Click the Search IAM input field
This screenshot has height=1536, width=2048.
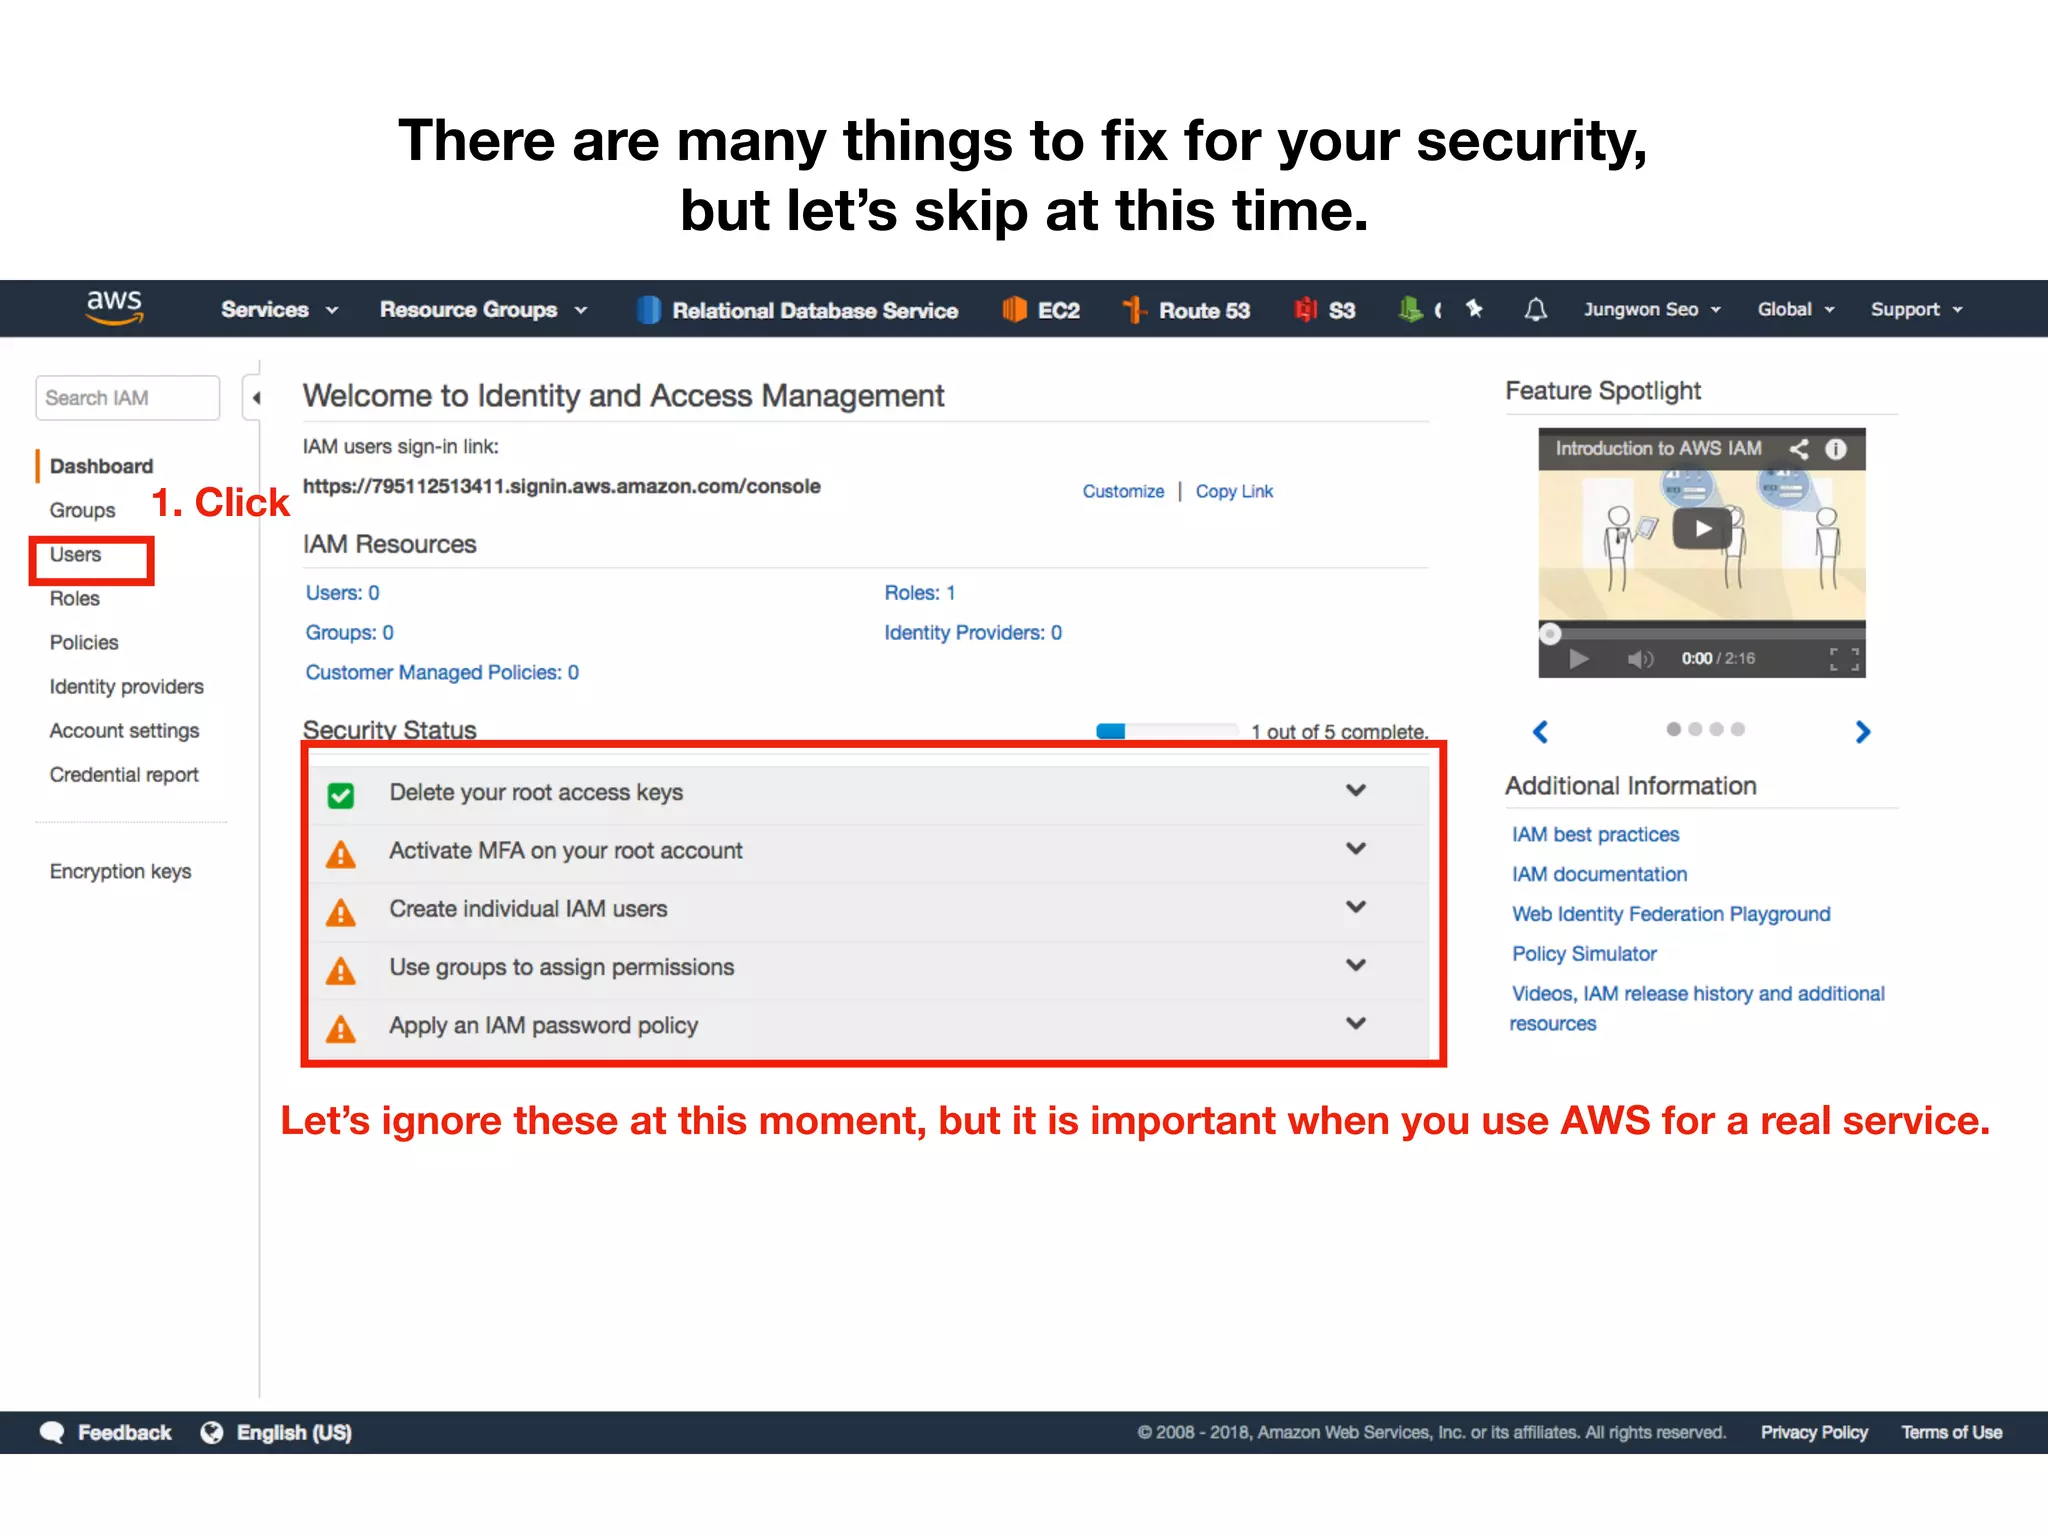point(127,398)
